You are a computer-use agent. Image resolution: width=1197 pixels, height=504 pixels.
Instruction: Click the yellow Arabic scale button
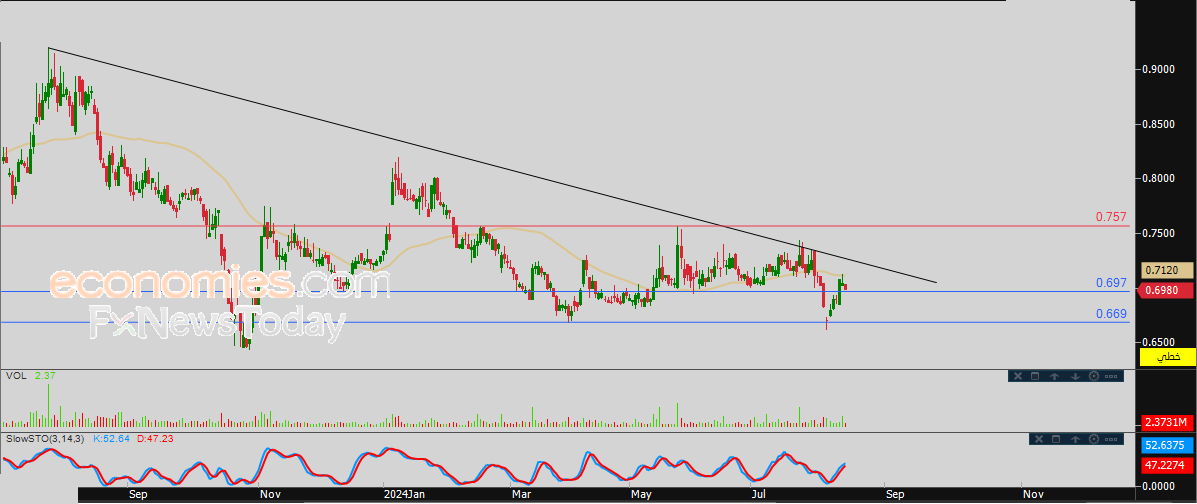pos(1167,357)
